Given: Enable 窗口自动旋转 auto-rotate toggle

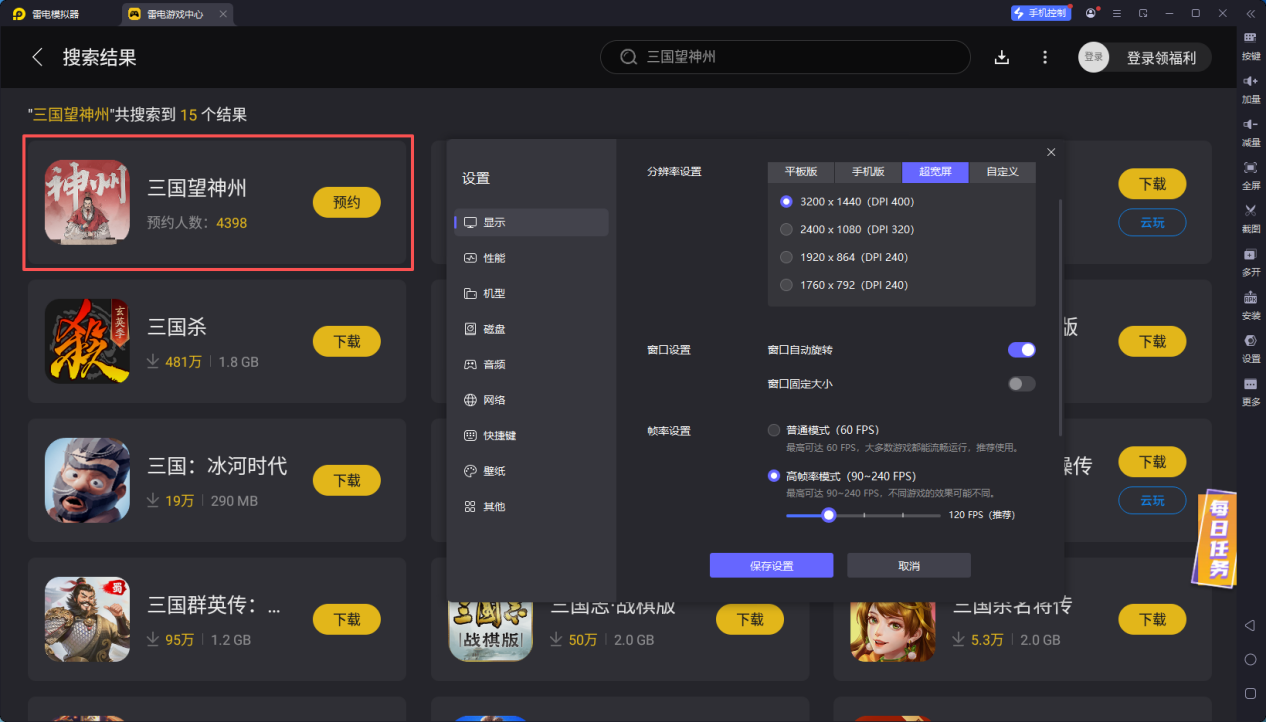Looking at the screenshot, I should [x=1021, y=349].
